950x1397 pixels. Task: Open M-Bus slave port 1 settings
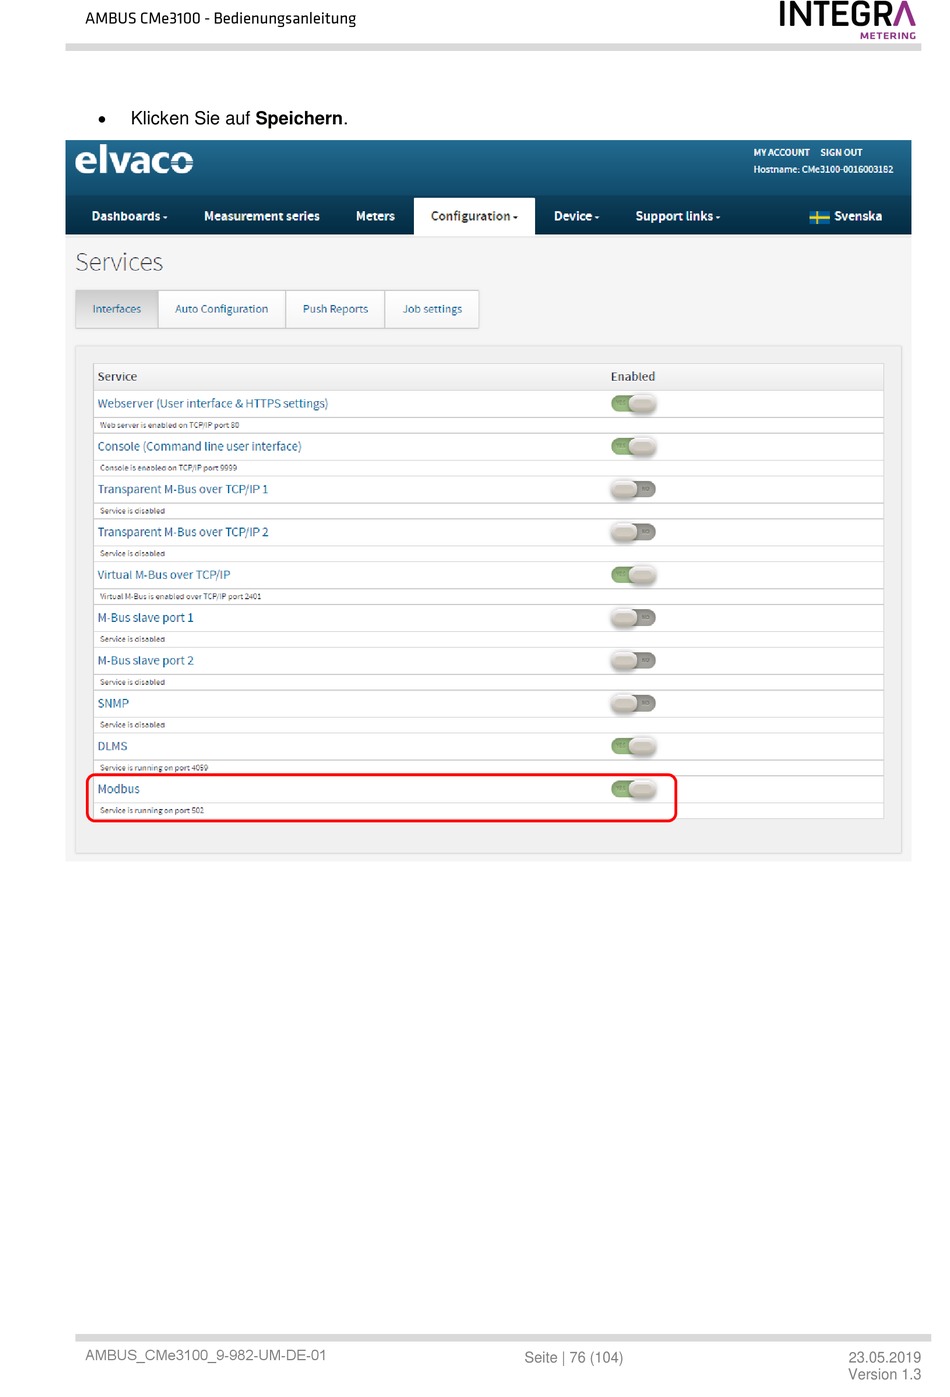click(x=145, y=618)
